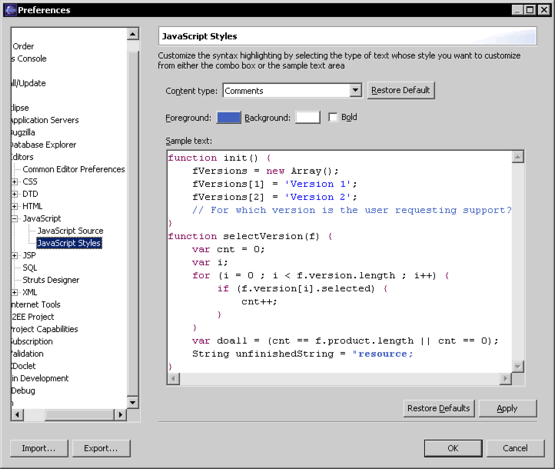The width and height of the screenshot is (555, 469).
Task: Open the Content type combo box
Action: [x=355, y=90]
